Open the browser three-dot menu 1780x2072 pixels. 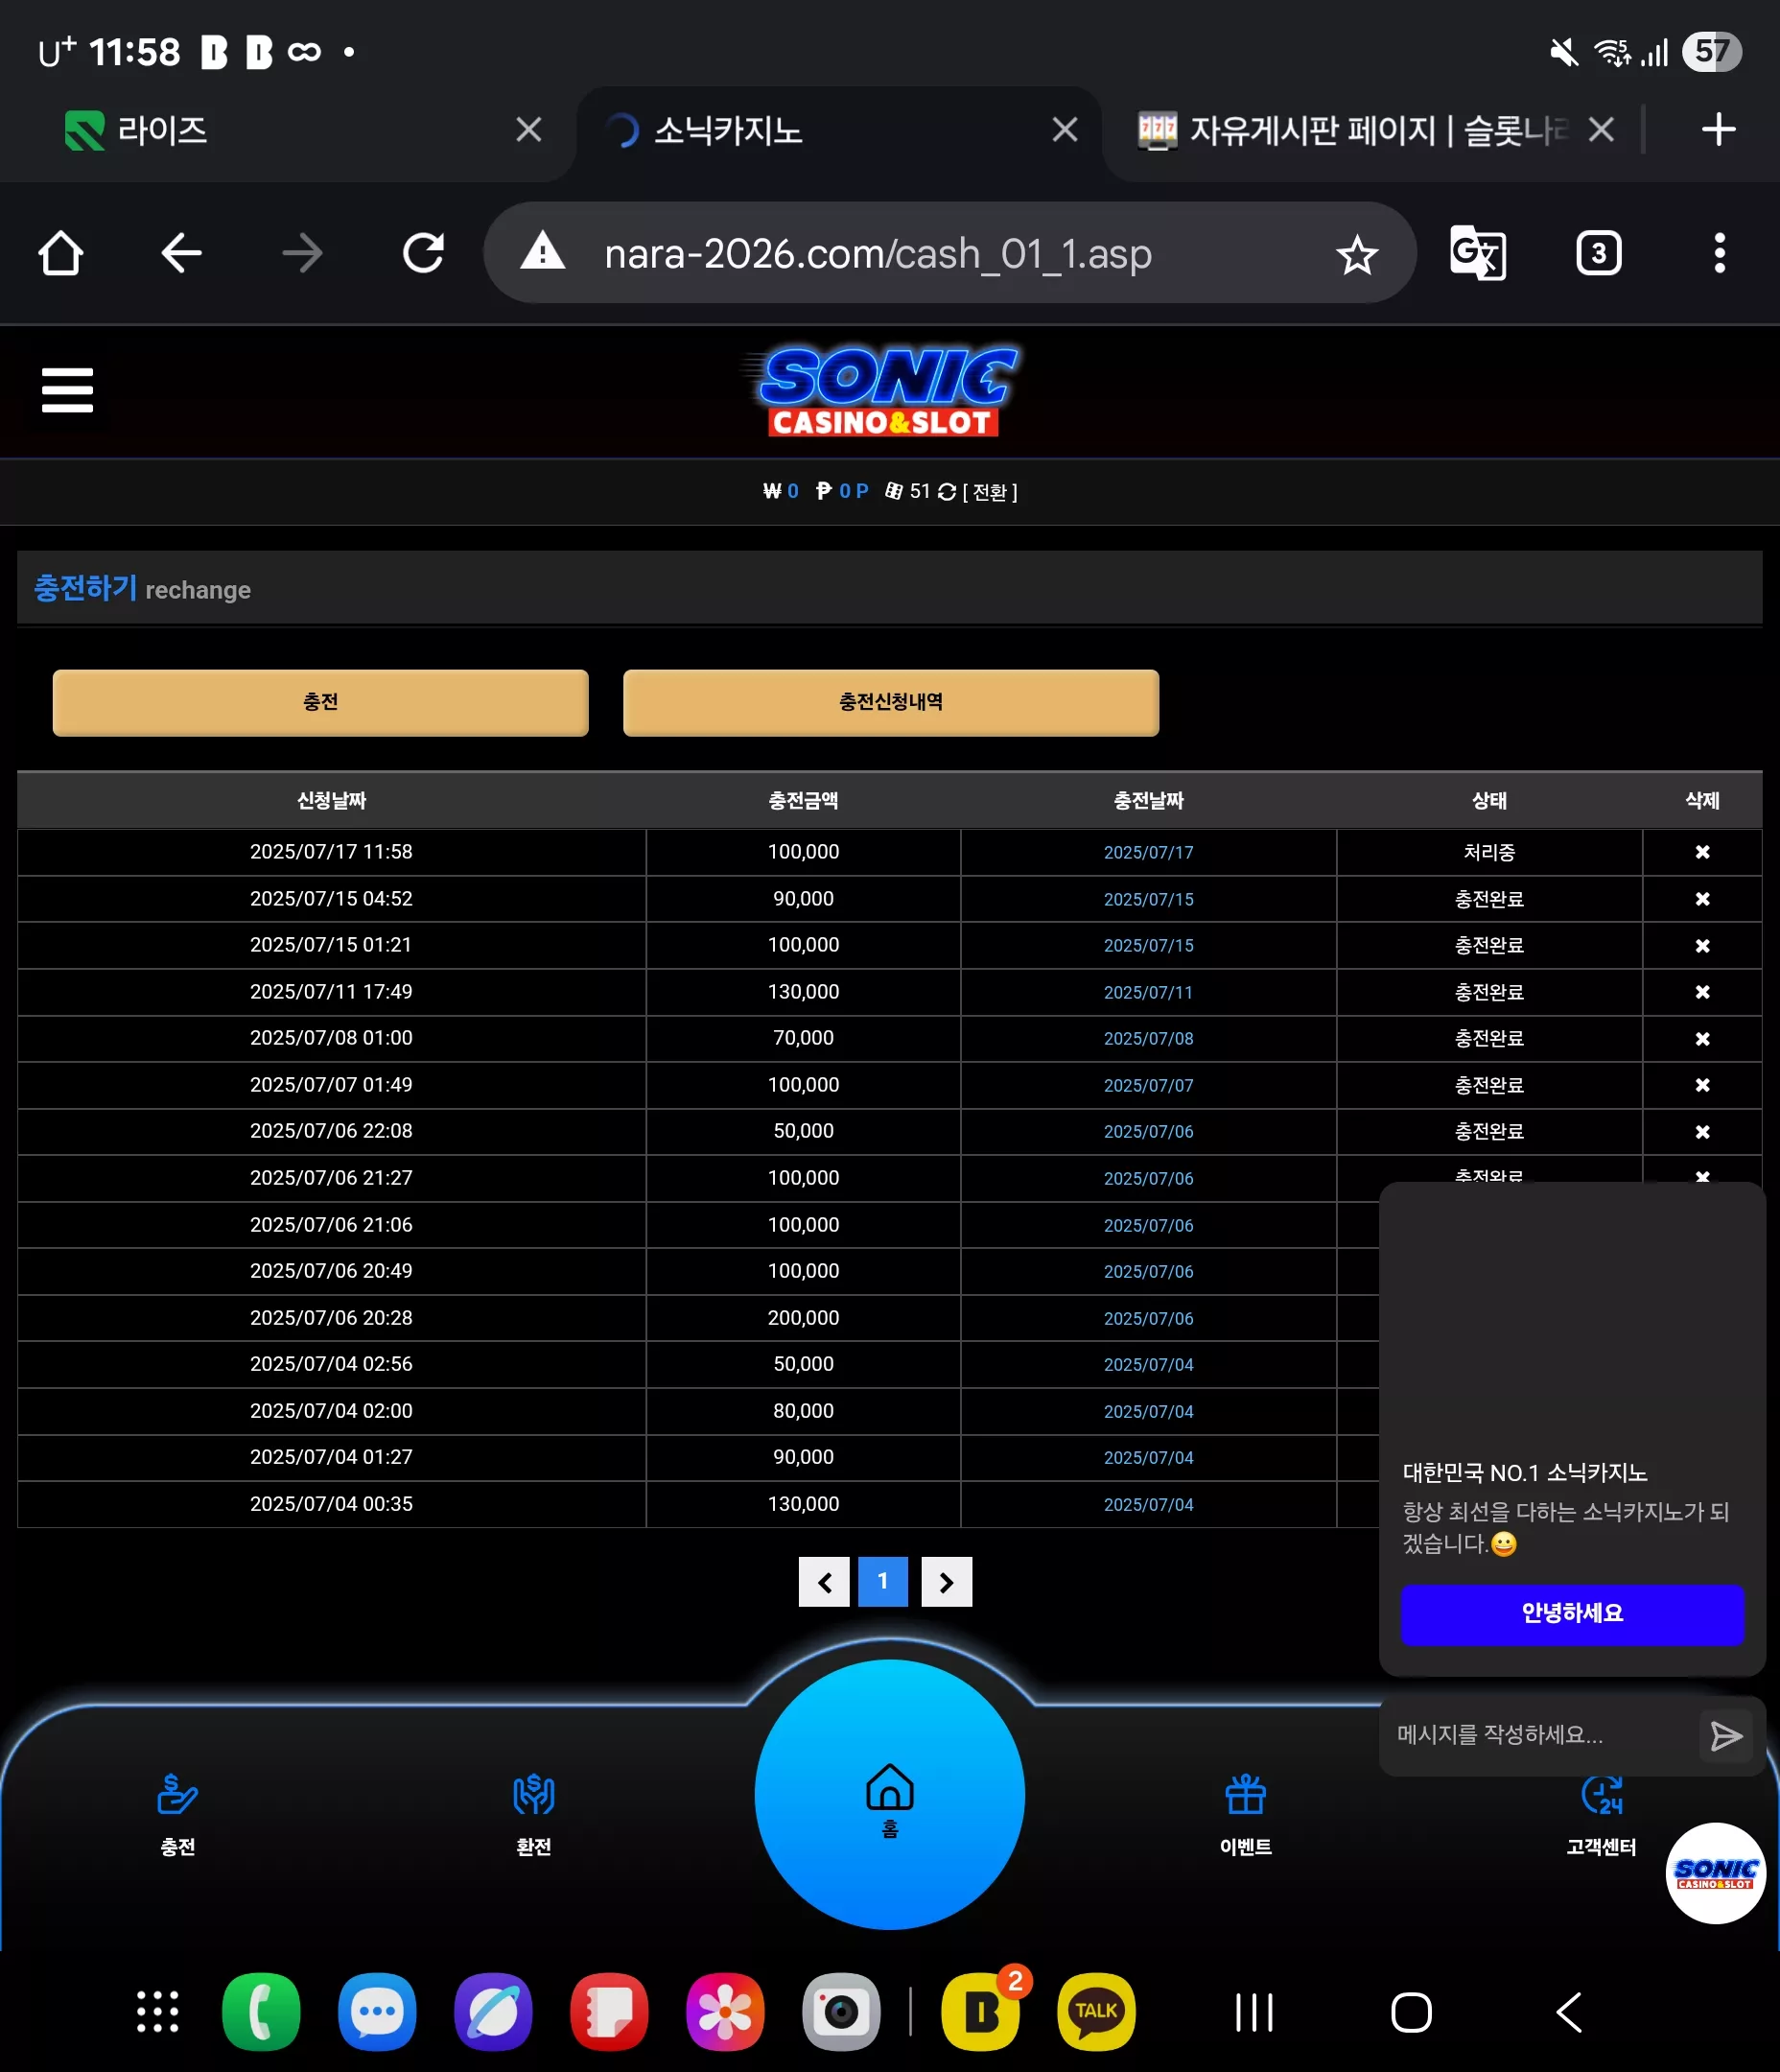[1719, 253]
